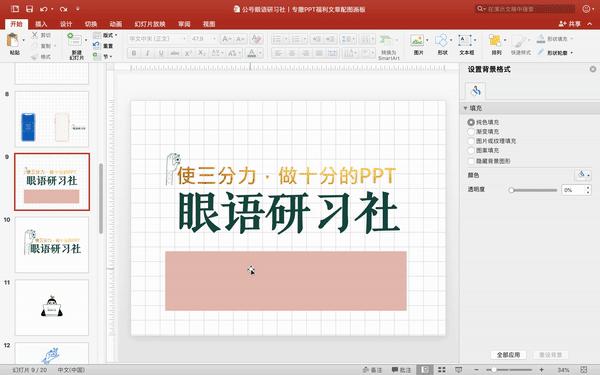
Task: Click the Shapes (形状) icon
Action: [x=441, y=40]
